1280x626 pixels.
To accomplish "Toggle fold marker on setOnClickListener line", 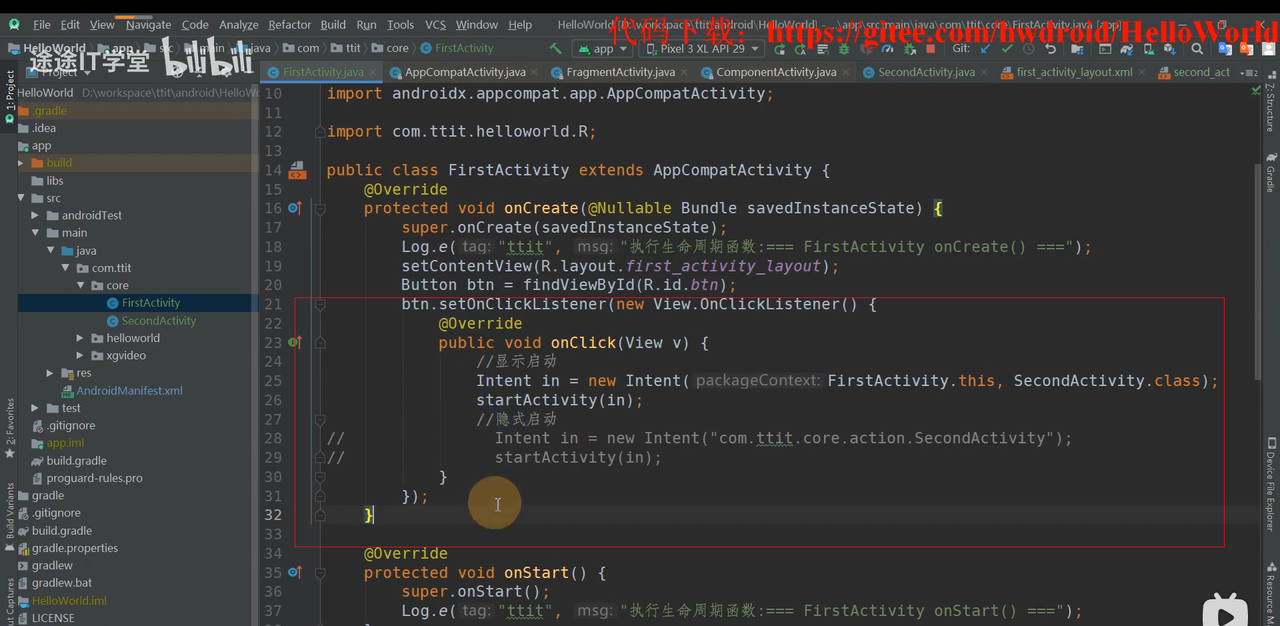I will (x=321, y=305).
